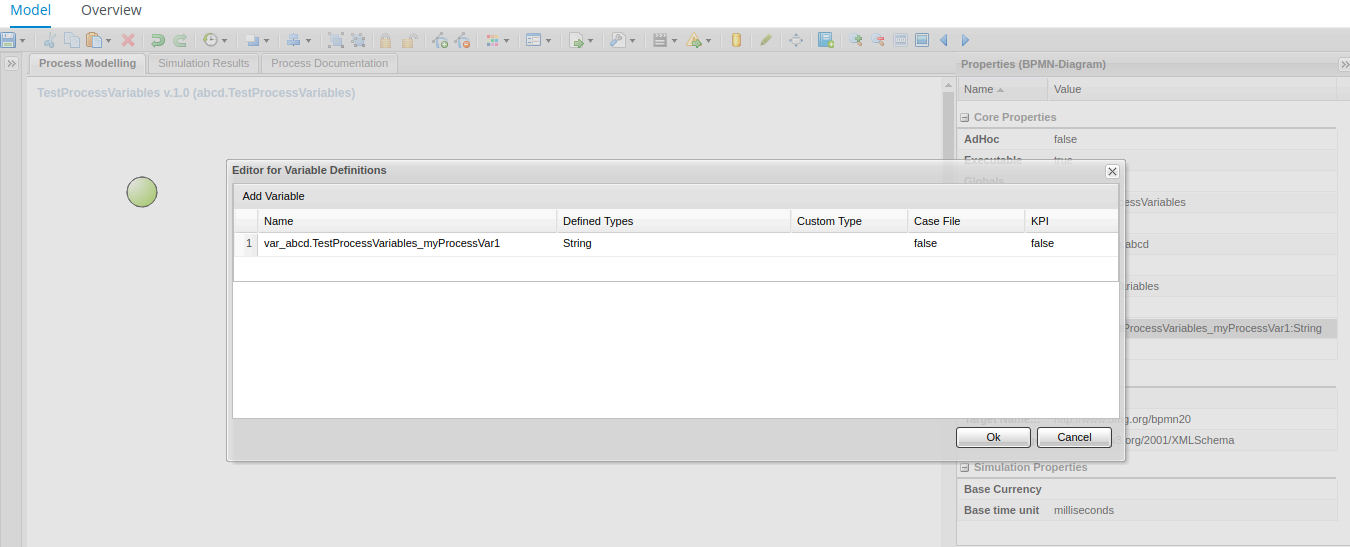The height and width of the screenshot is (547, 1350).
Task: Click the Save floppy disk icon
Action: click(x=8, y=40)
